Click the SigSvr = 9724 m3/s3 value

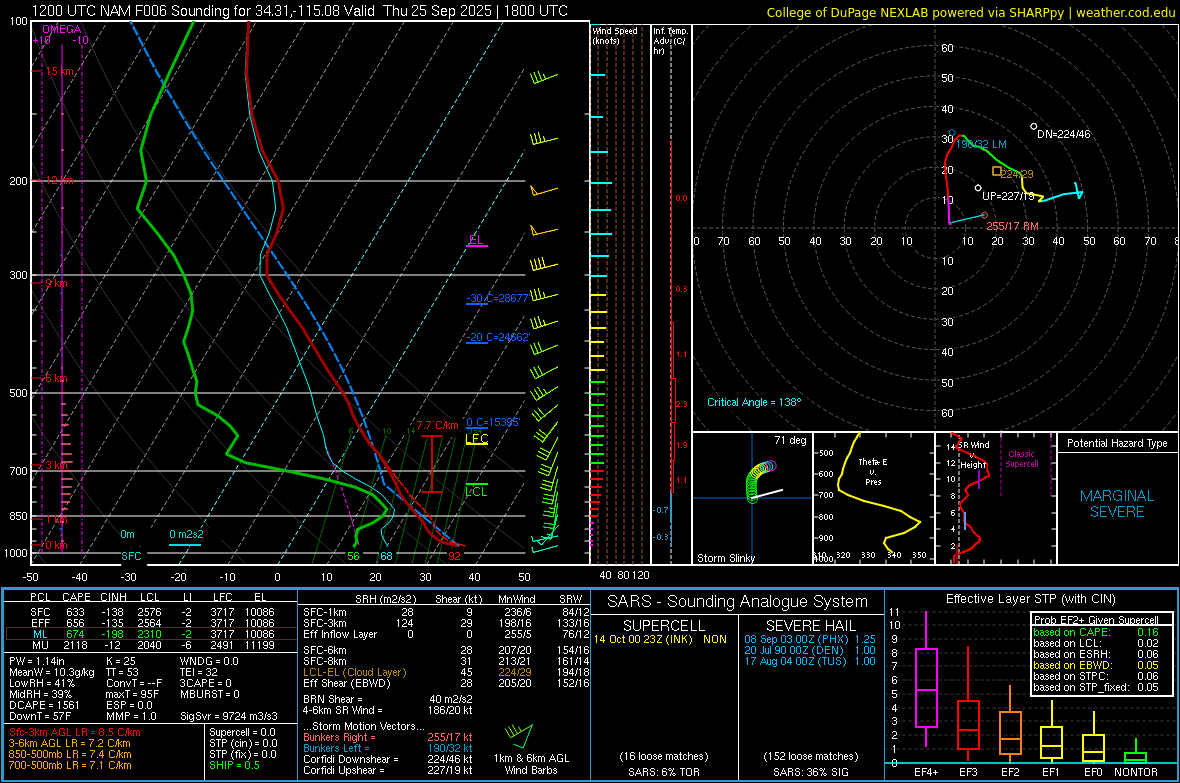click(x=229, y=716)
